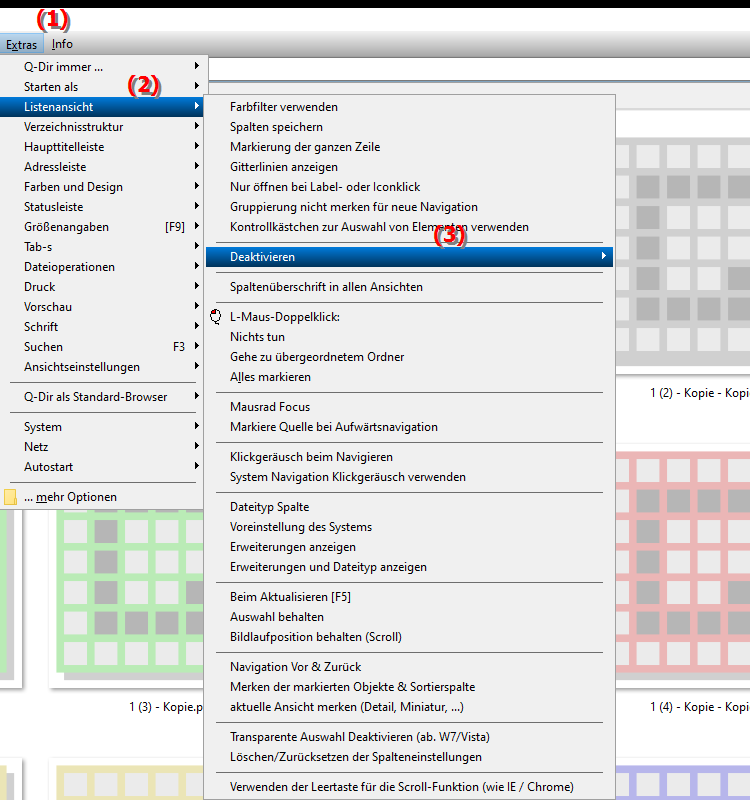The height and width of the screenshot is (800, 750).
Task: Click the arrow at right of Deaktivieren
Action: point(604,256)
